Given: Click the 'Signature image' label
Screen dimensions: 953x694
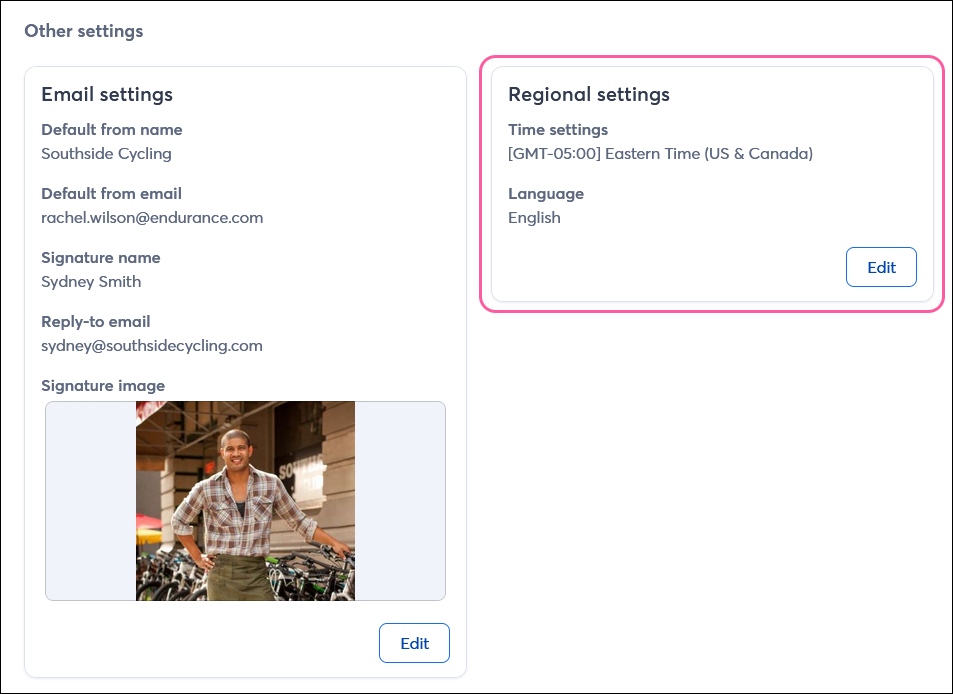Looking at the screenshot, I should 103,386.
